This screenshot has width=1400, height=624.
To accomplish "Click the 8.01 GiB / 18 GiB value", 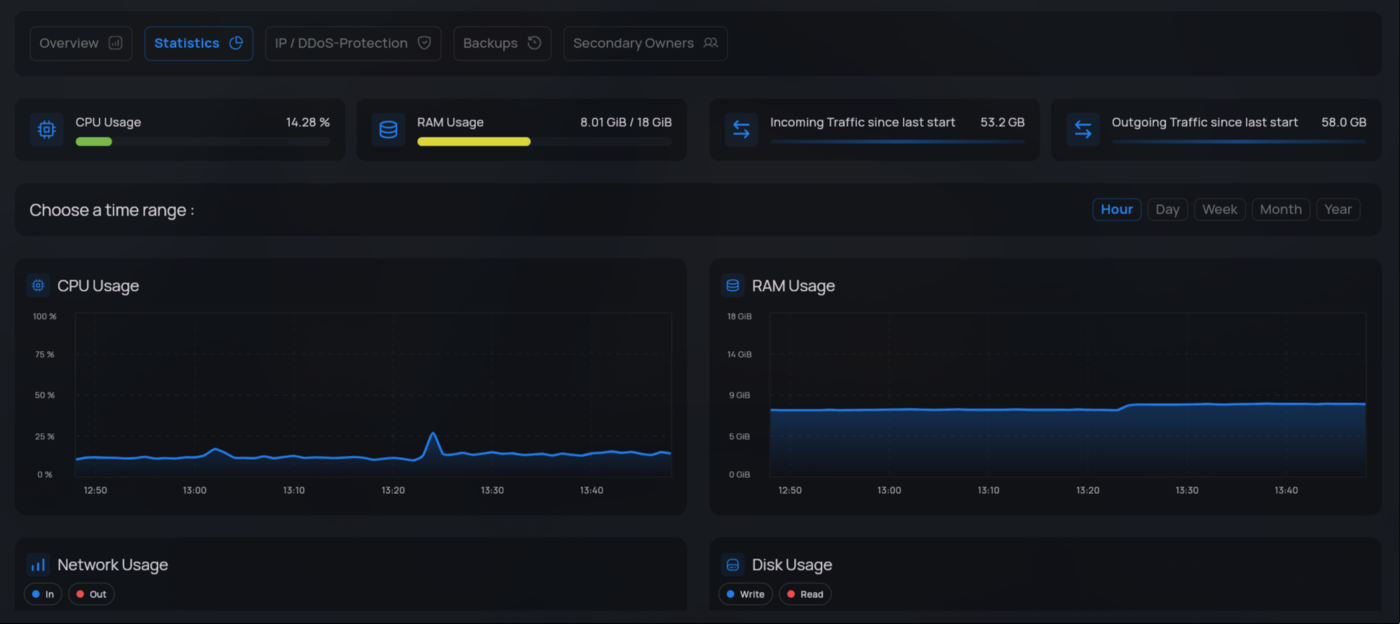I will coord(626,122).
